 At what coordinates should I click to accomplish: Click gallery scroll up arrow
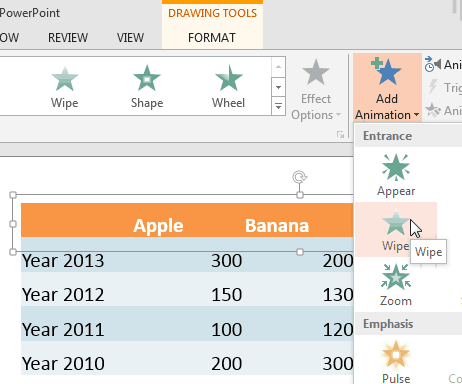coord(279,67)
